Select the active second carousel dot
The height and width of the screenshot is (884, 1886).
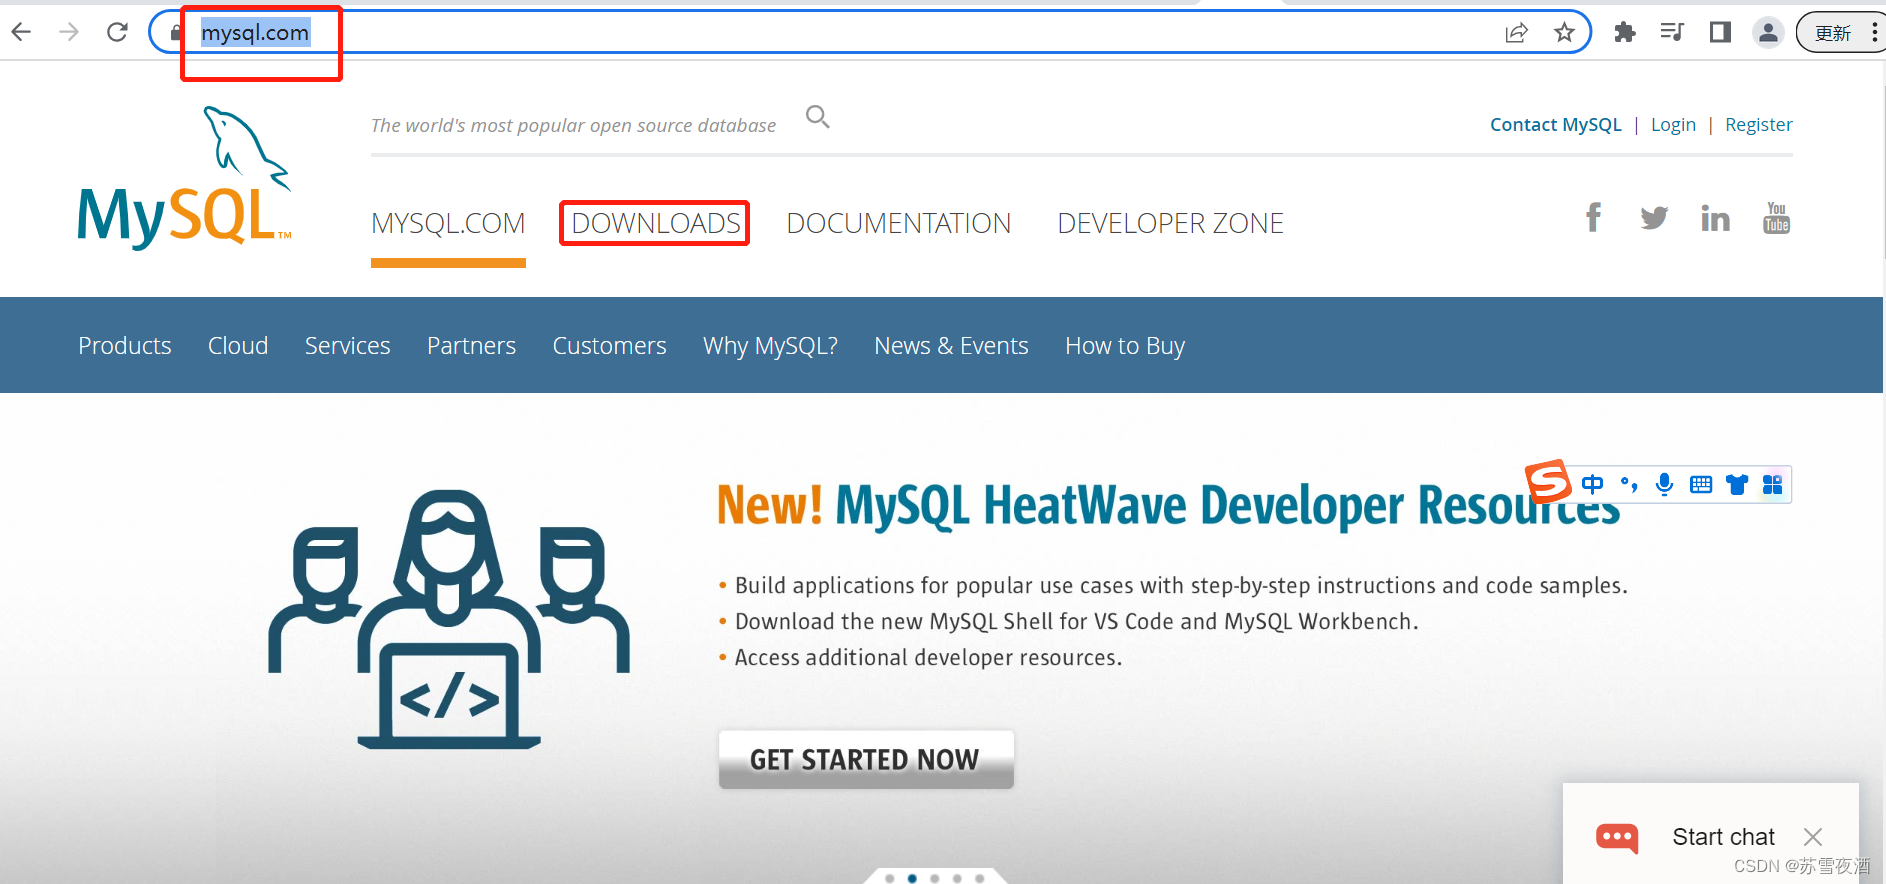coord(912,878)
